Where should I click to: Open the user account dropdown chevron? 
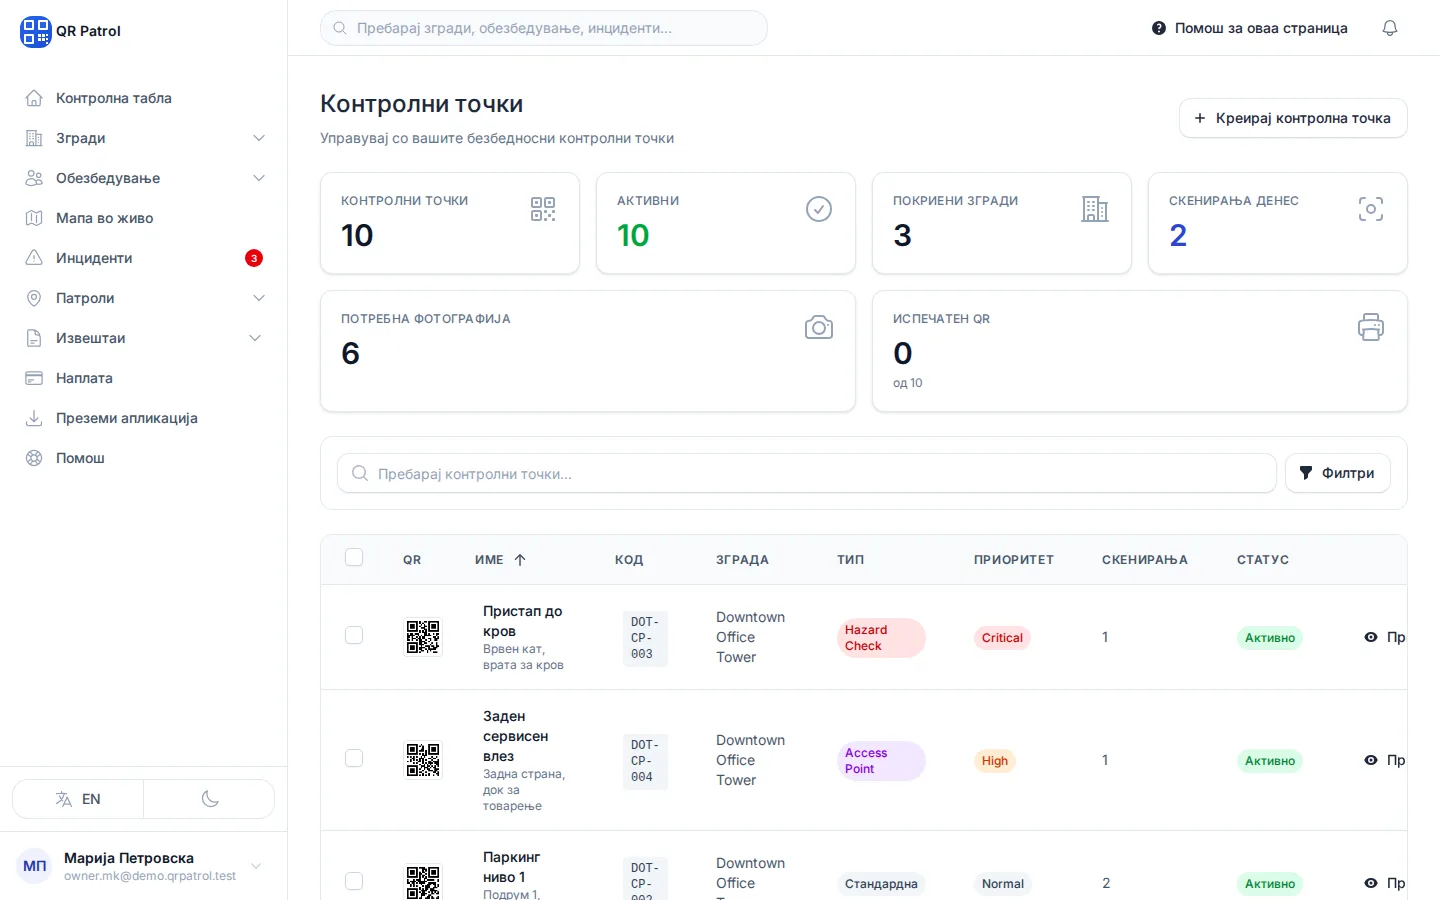[x=256, y=866]
